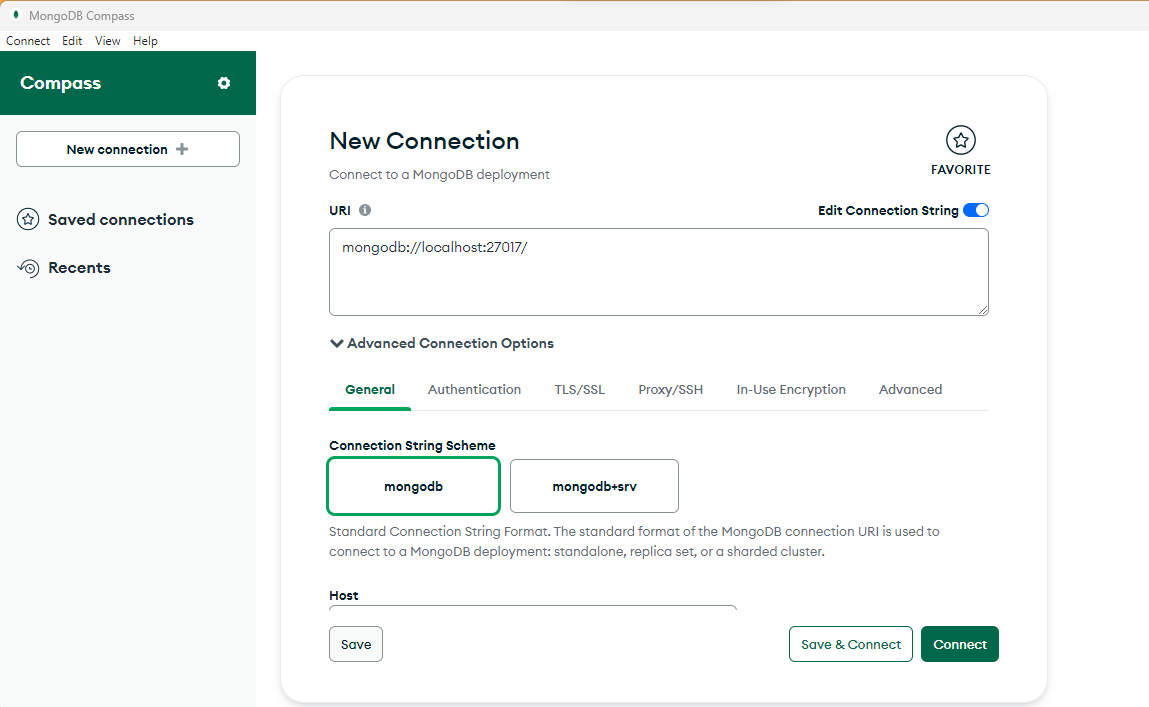Open Compass settings gear icon
1149x707 pixels.
pos(223,84)
